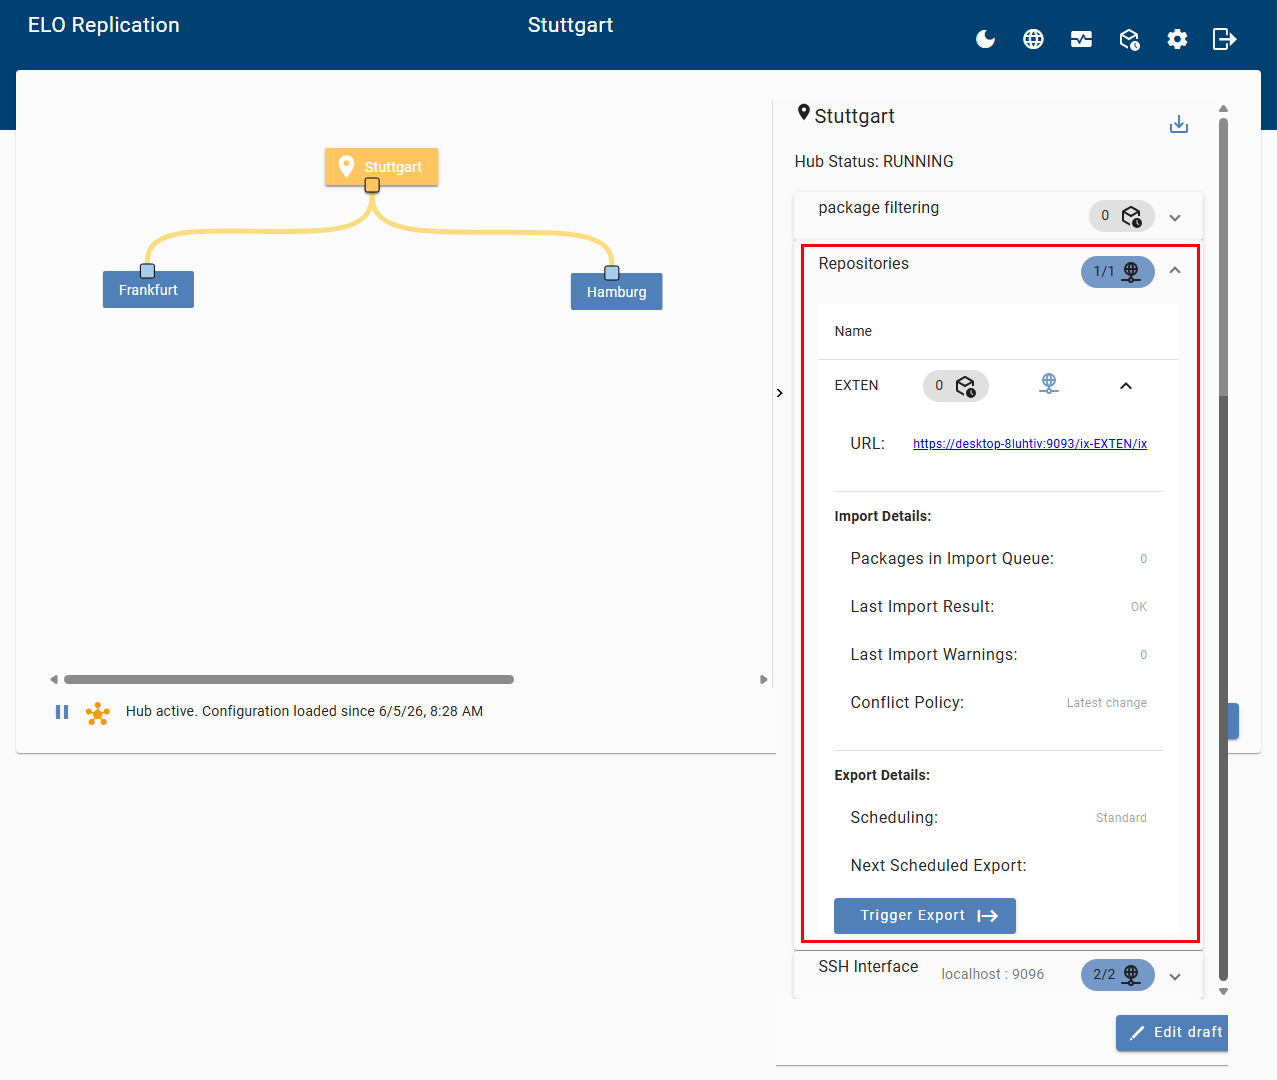Click the Conflict Policy value Latest change
The height and width of the screenshot is (1080, 1277).
tap(1106, 703)
